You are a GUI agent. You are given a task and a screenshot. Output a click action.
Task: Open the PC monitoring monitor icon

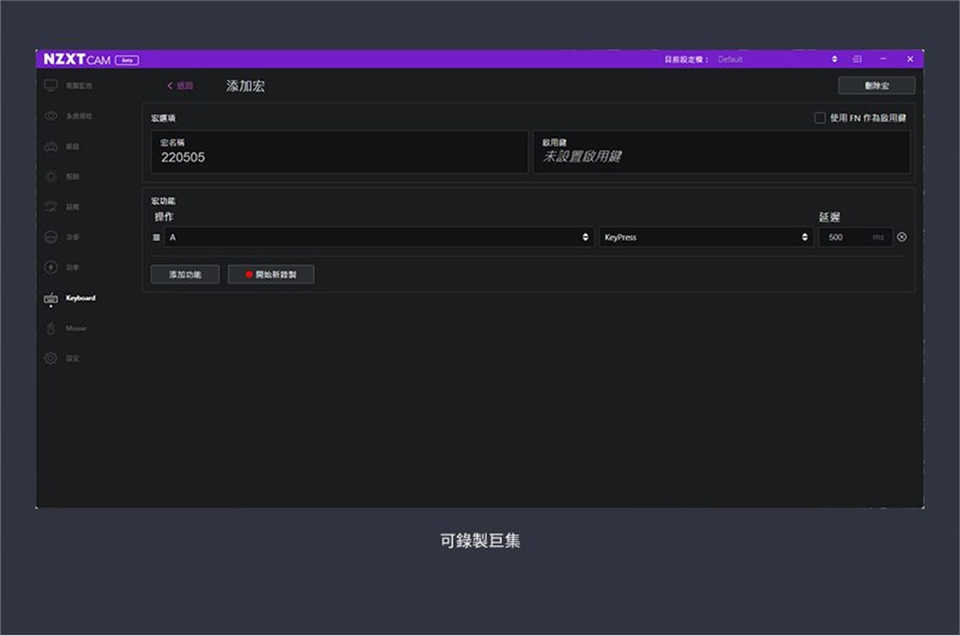pos(51,86)
